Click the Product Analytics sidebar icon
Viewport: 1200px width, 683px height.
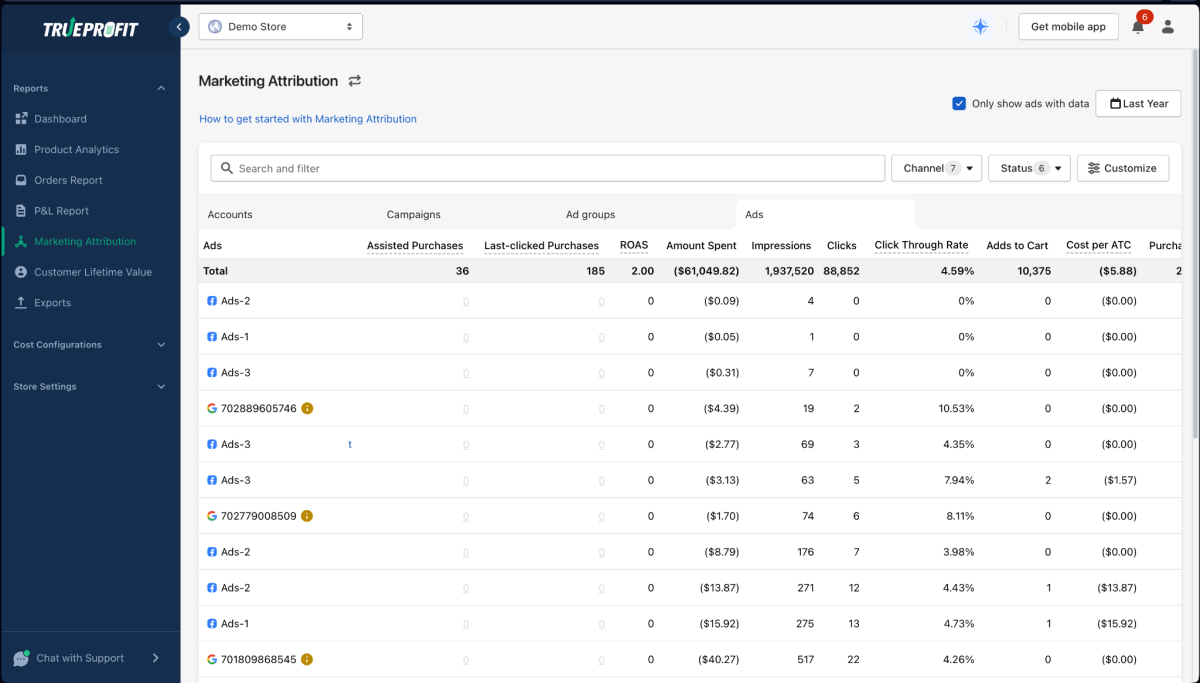(x=22, y=150)
